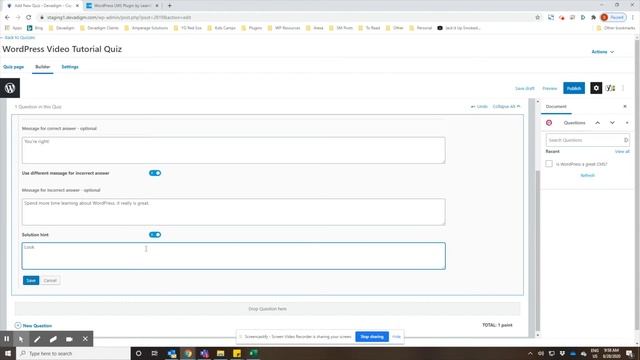Click the WordPress logo icon

tap(10, 88)
